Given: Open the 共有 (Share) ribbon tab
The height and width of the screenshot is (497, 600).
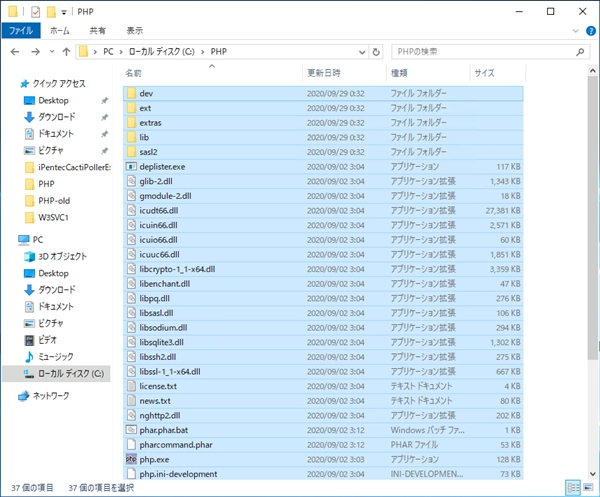Looking at the screenshot, I should click(x=97, y=31).
